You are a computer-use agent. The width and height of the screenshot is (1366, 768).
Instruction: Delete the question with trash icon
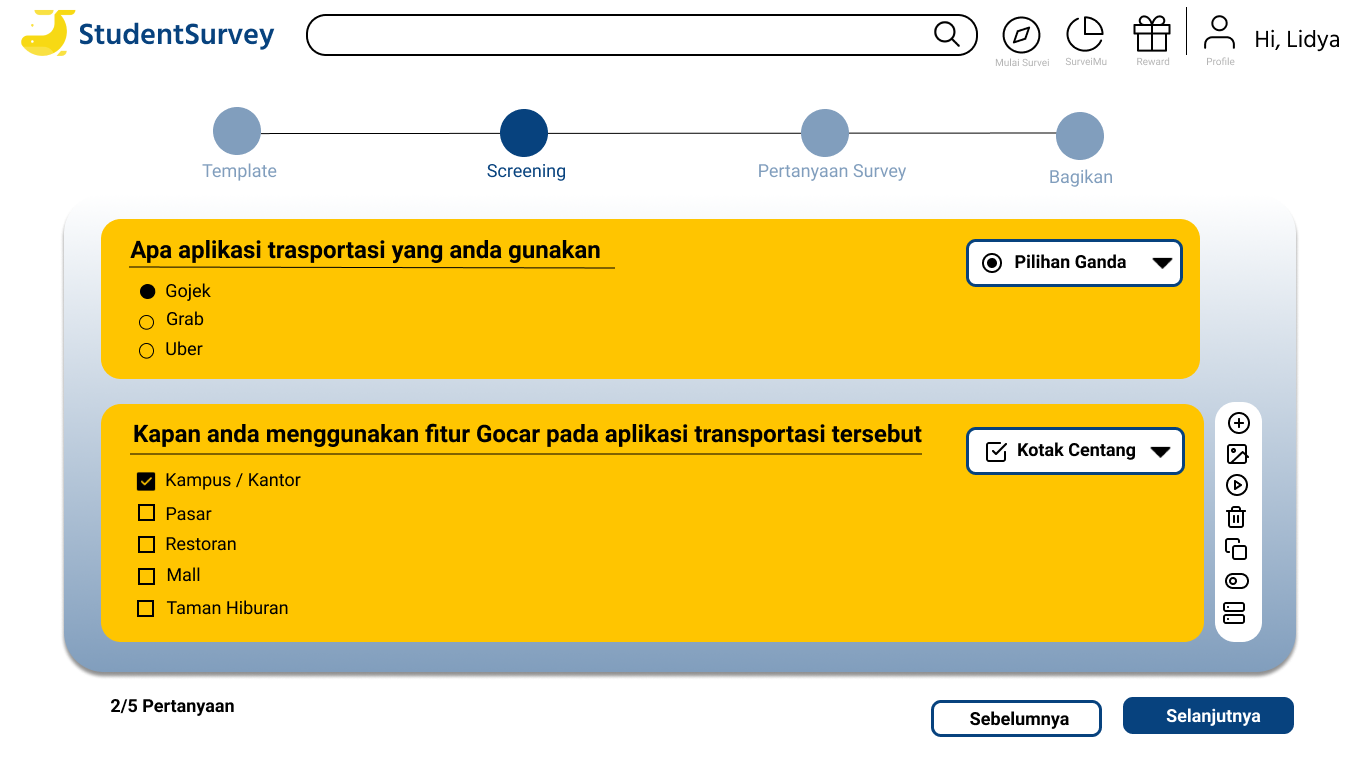1237,517
